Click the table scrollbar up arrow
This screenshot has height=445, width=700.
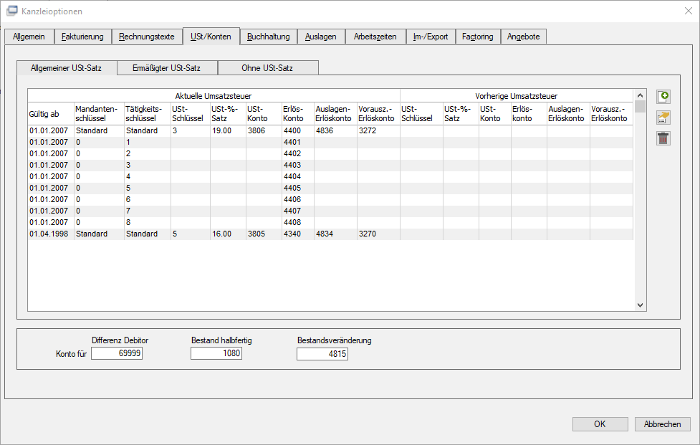pos(640,95)
